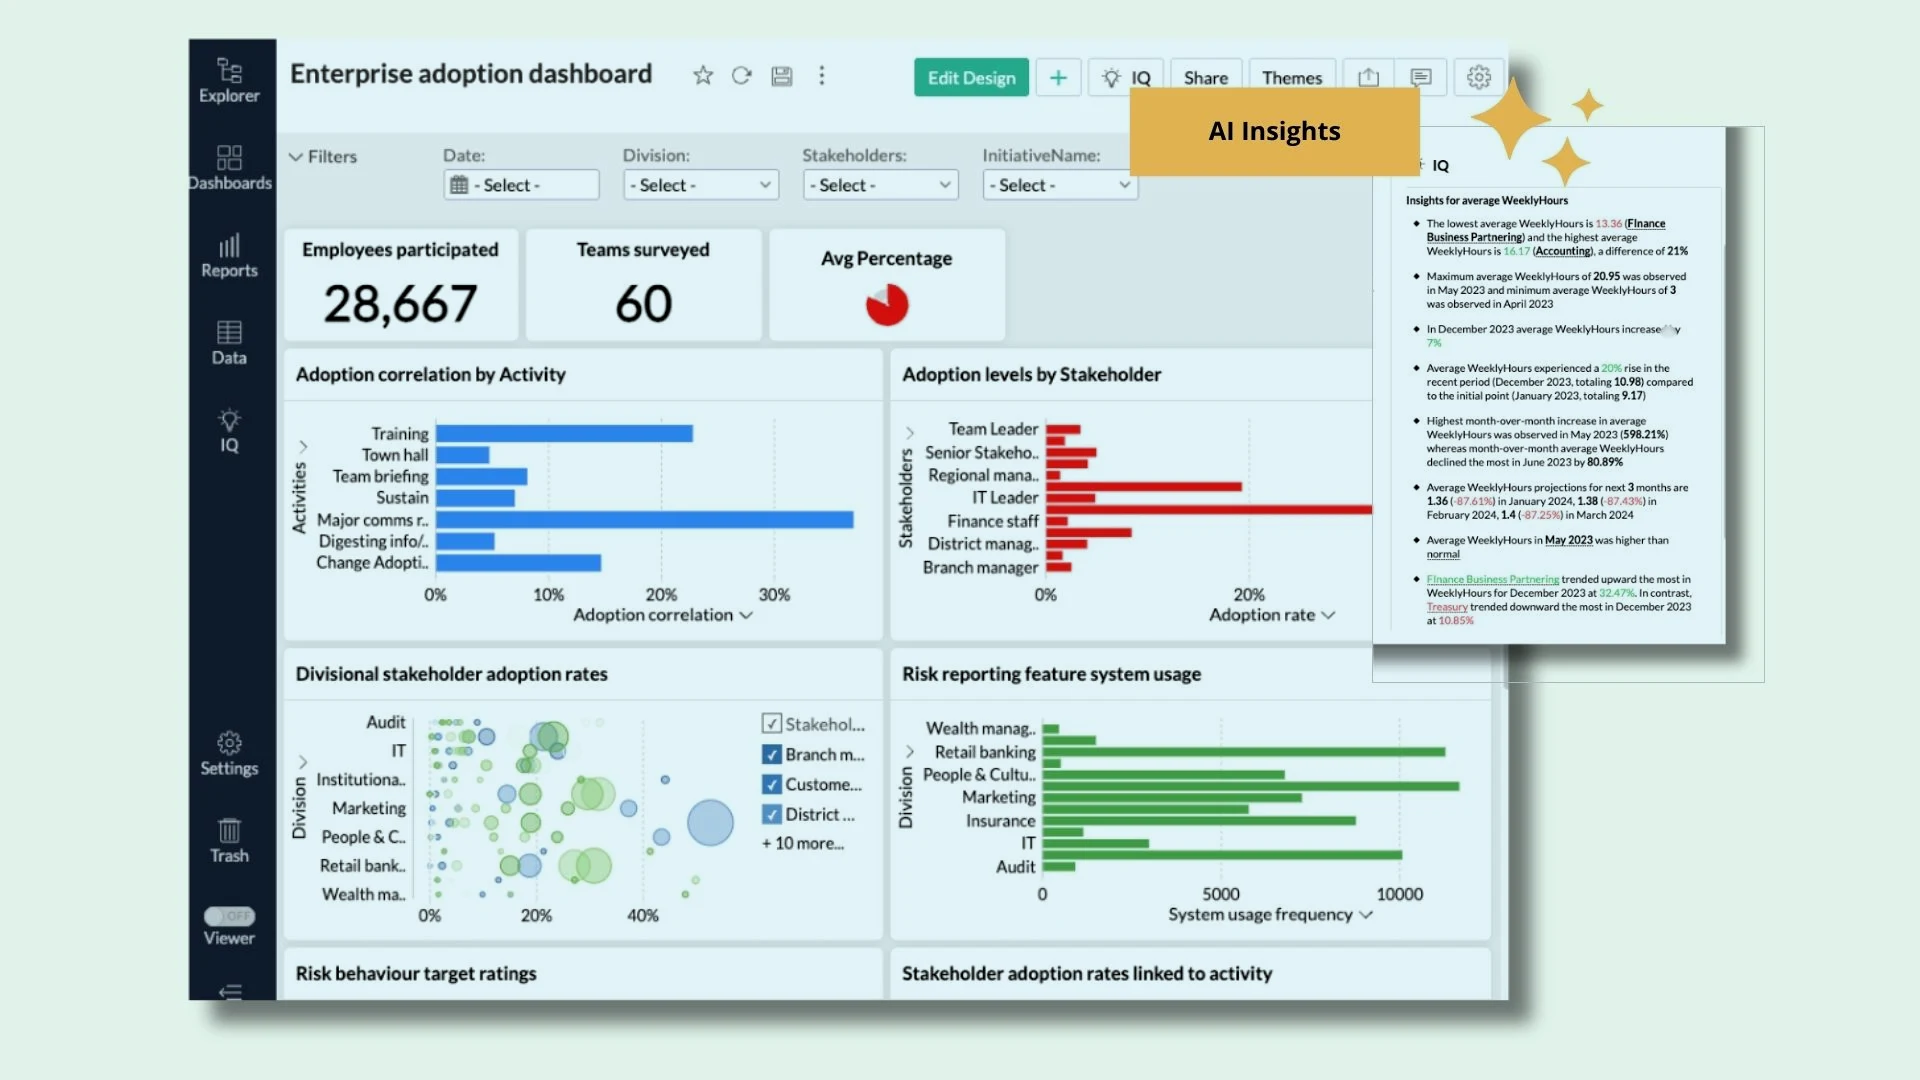Open the Adoption correlation sort dropdown
The width and height of the screenshot is (1920, 1080).
[745, 616]
